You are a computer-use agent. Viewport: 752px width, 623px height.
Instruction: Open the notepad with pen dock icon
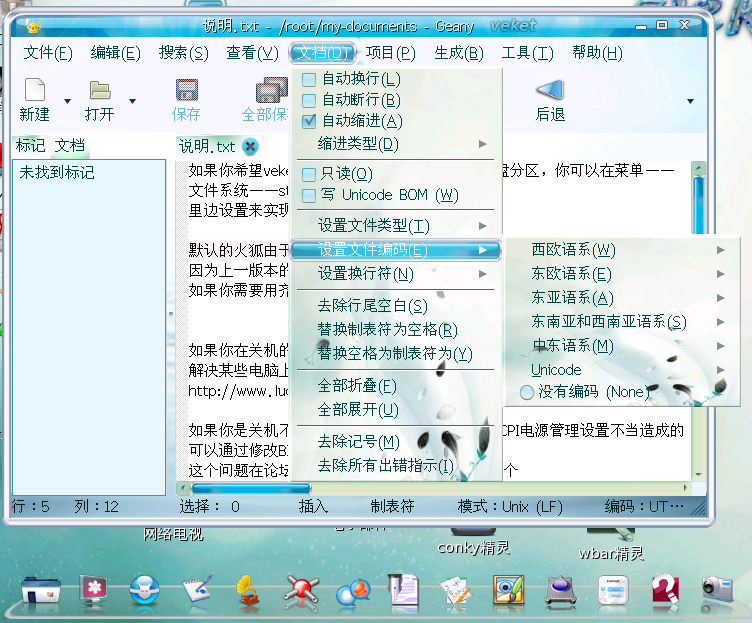click(197, 589)
